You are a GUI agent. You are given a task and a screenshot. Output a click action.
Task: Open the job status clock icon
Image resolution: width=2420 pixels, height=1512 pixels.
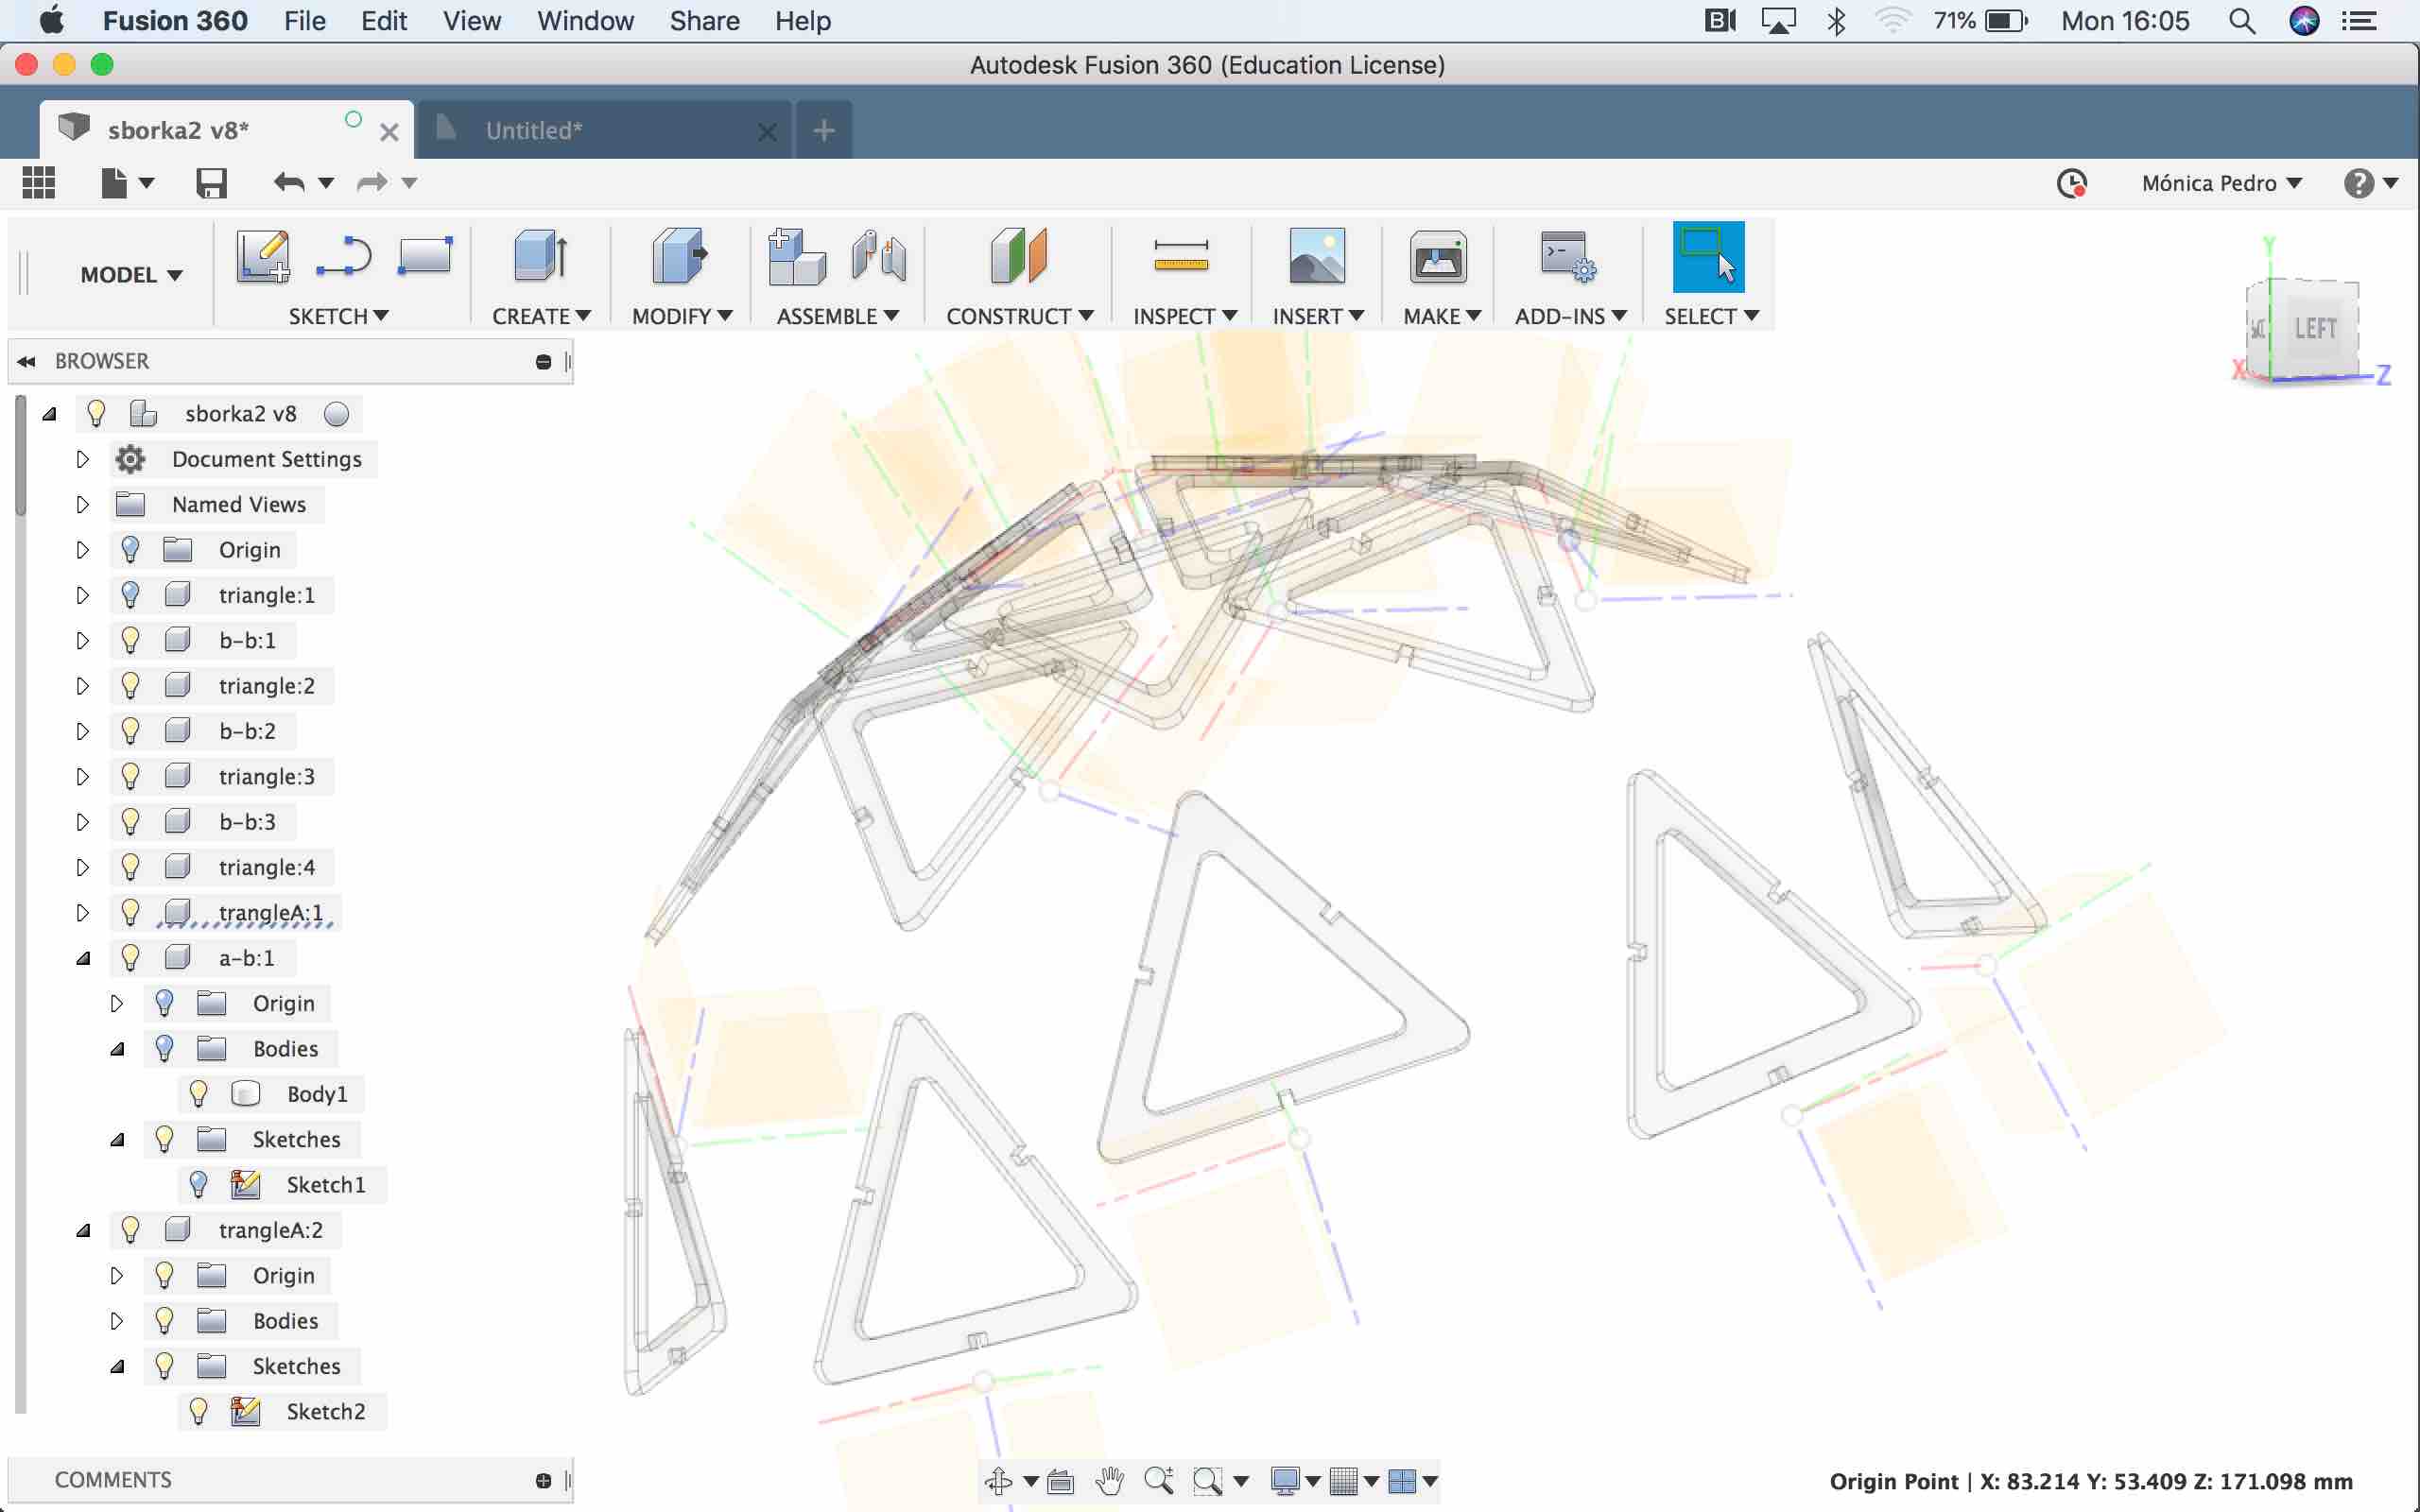(2071, 183)
